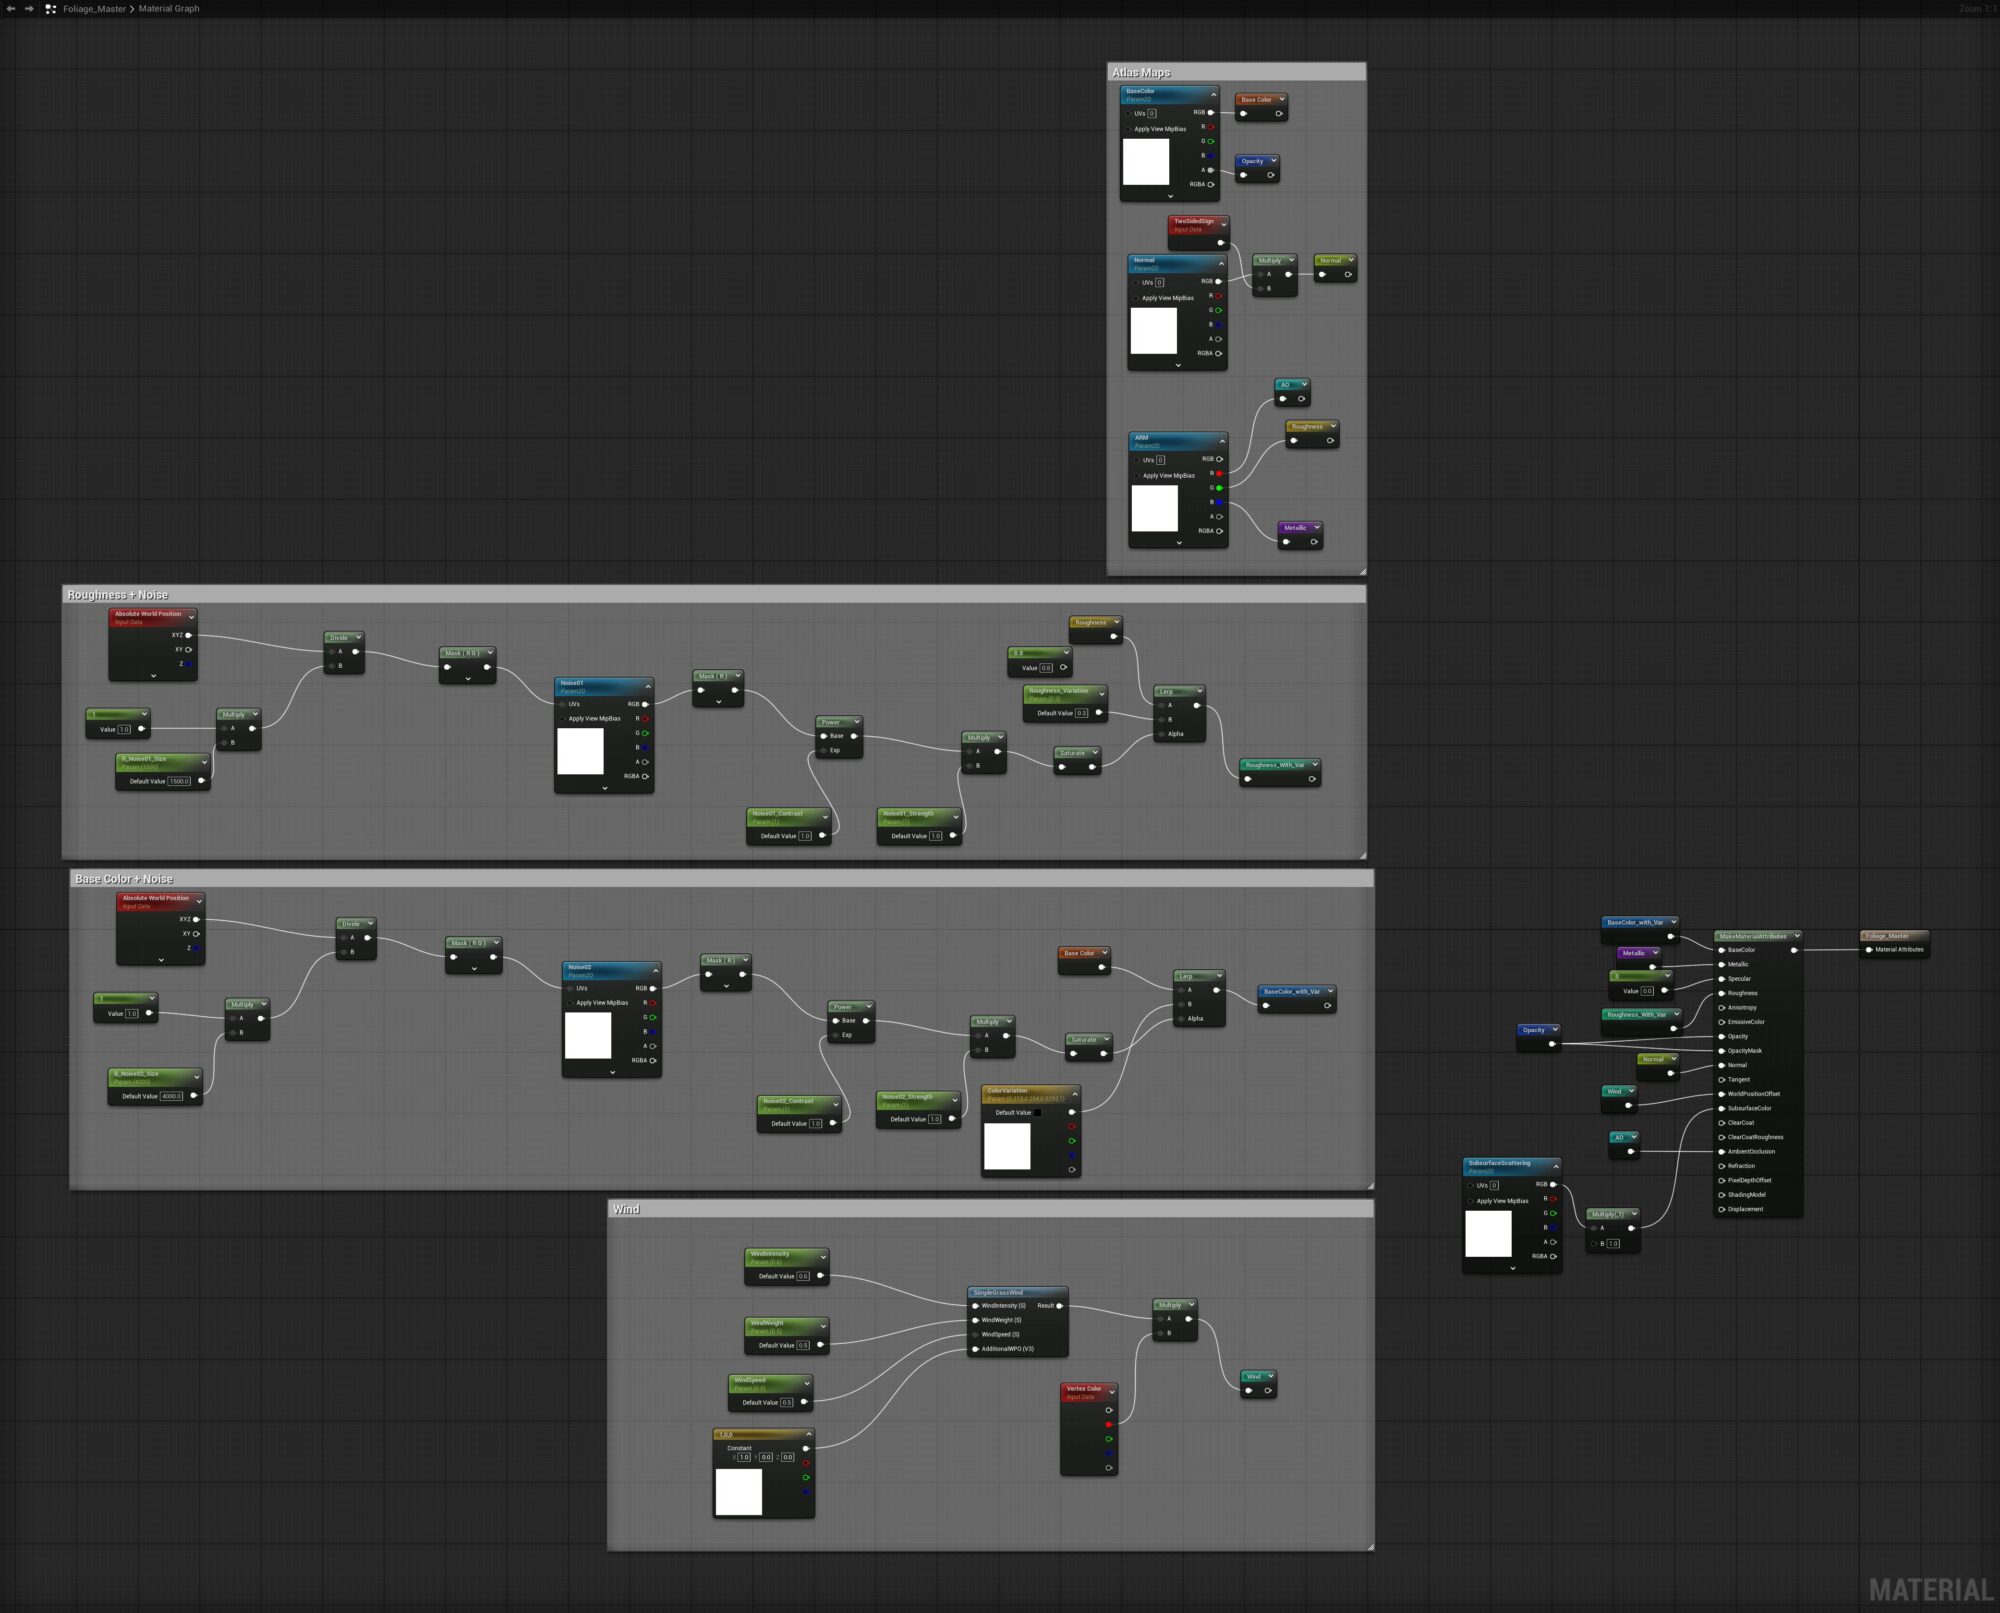Collapse the BaseColor node with its header chevron
The height and width of the screenshot is (1613, 2000).
(1213, 95)
